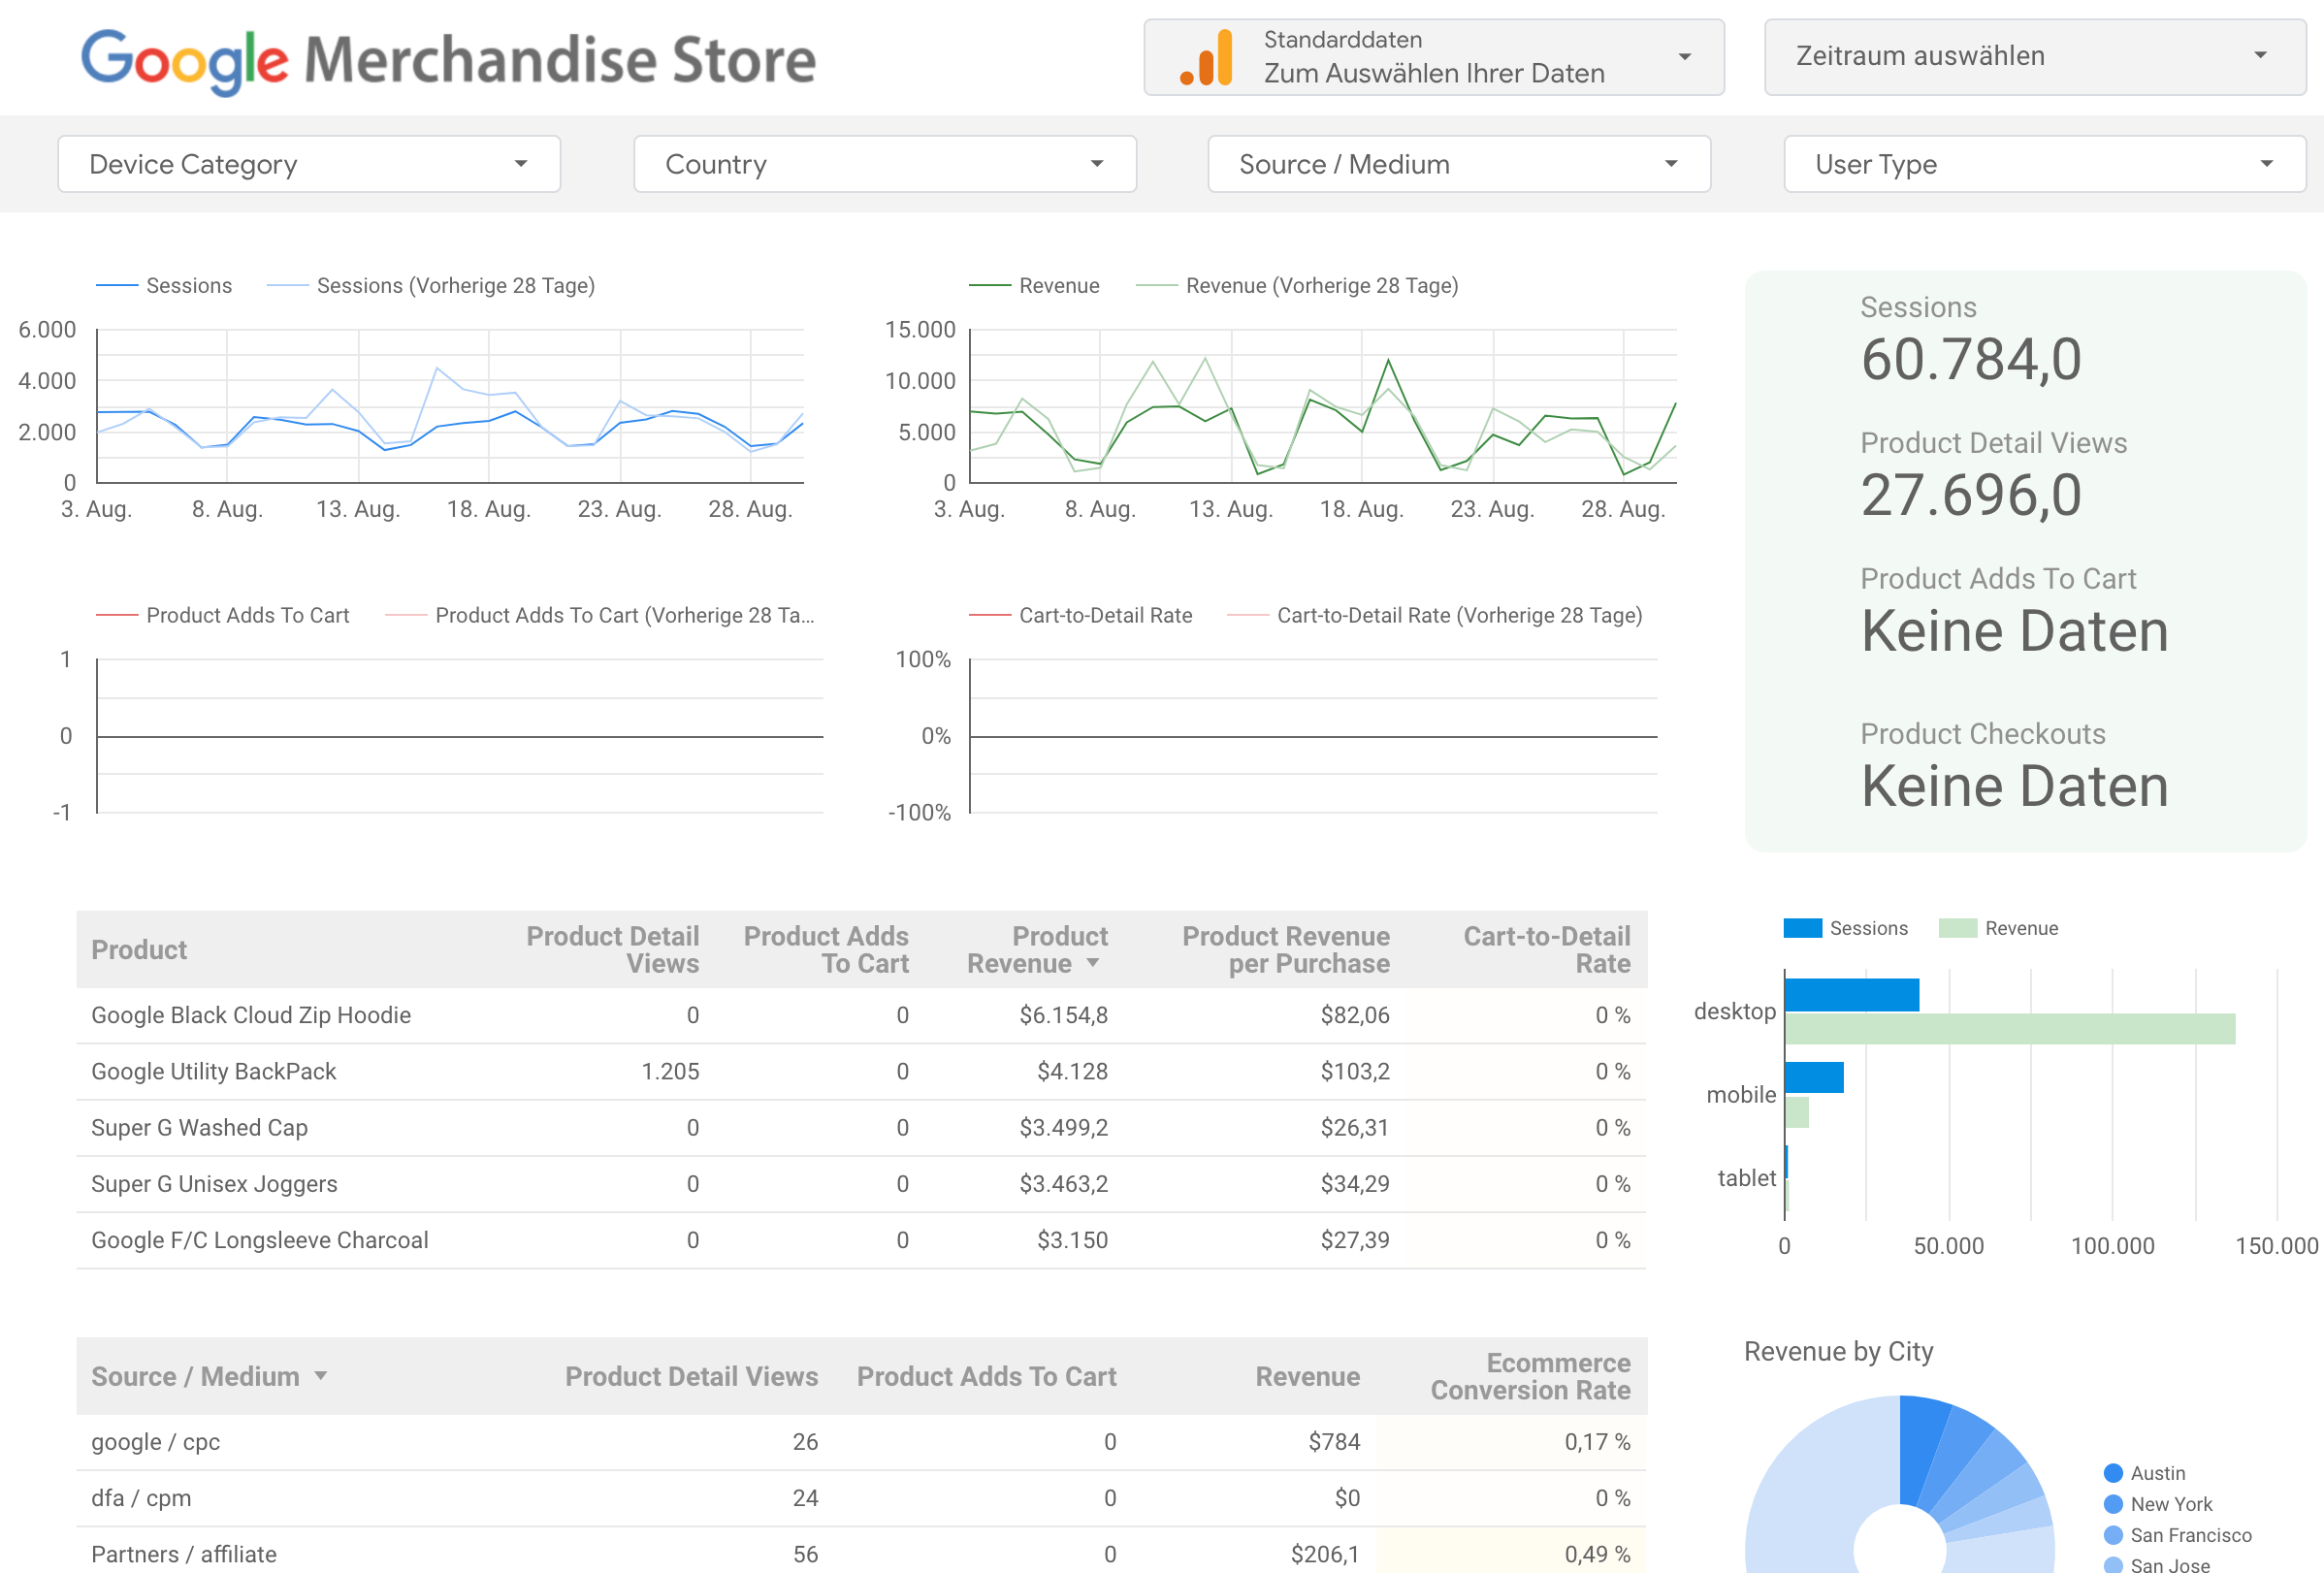The height and width of the screenshot is (1573, 2324).
Task: Click the Google Merchandise Store logo
Action: pos(447,59)
